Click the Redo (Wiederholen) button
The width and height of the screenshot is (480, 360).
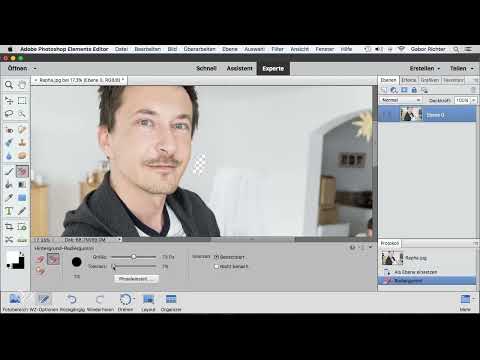click(x=100, y=302)
